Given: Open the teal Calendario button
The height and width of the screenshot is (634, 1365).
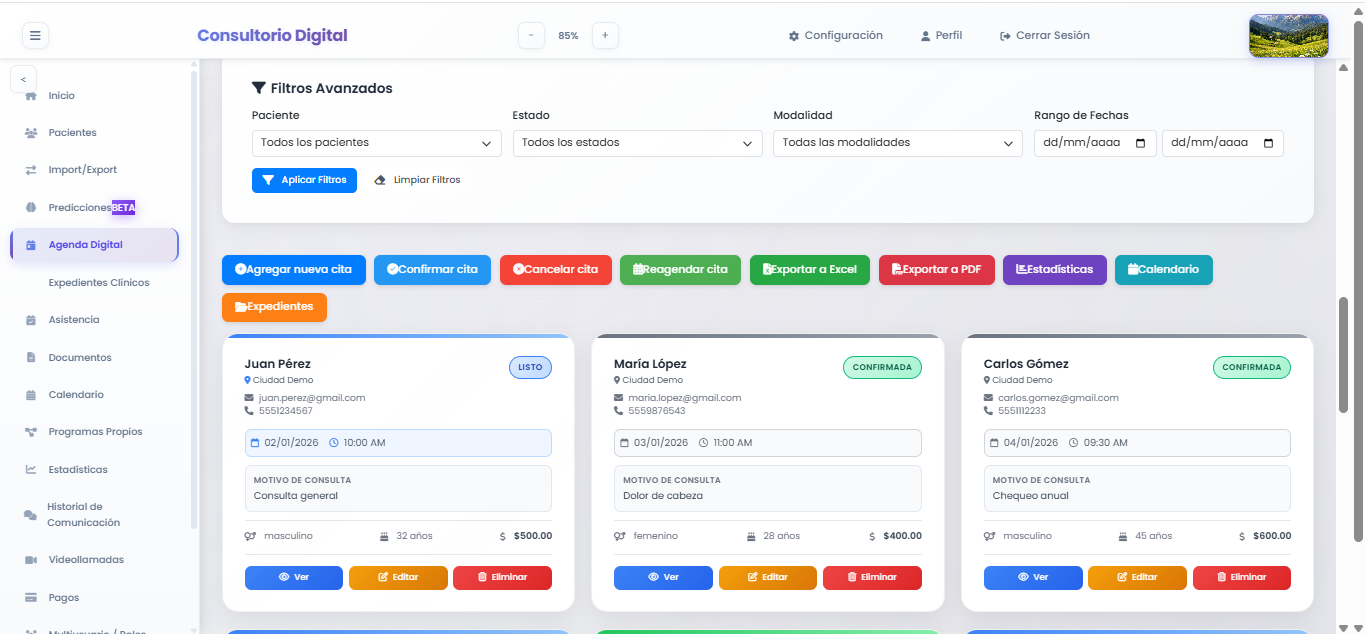Looking at the screenshot, I should 1164,270.
